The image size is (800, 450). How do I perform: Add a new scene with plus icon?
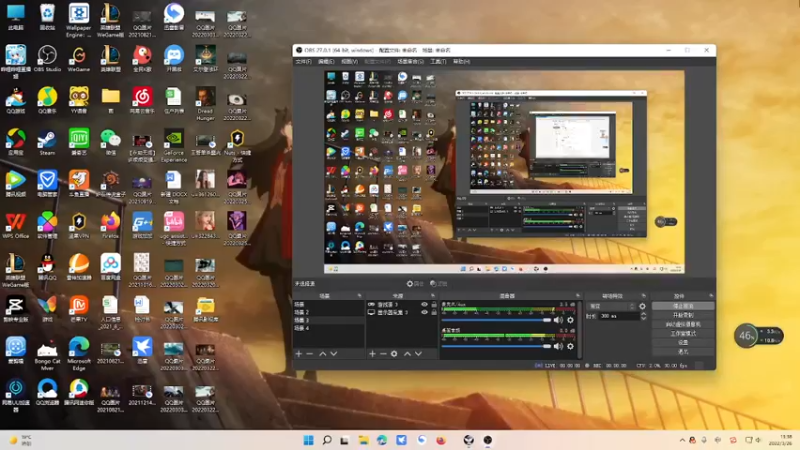[x=297, y=353]
